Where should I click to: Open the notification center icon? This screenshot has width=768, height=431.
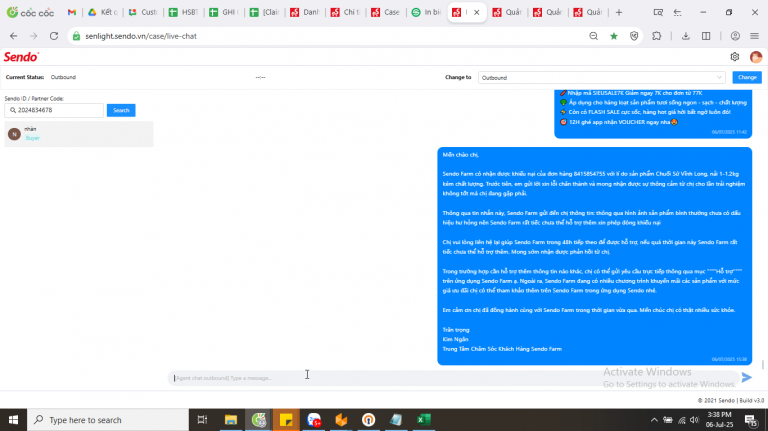[x=751, y=420]
